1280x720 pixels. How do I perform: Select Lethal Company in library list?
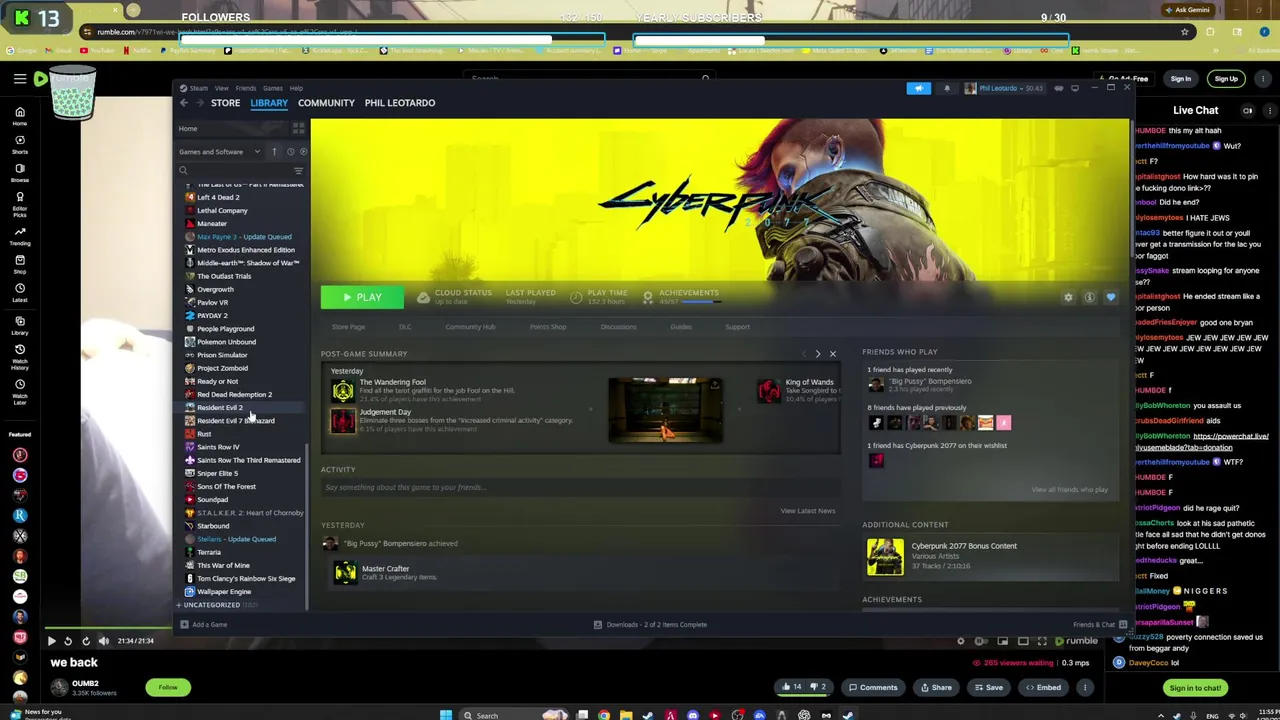(222, 210)
